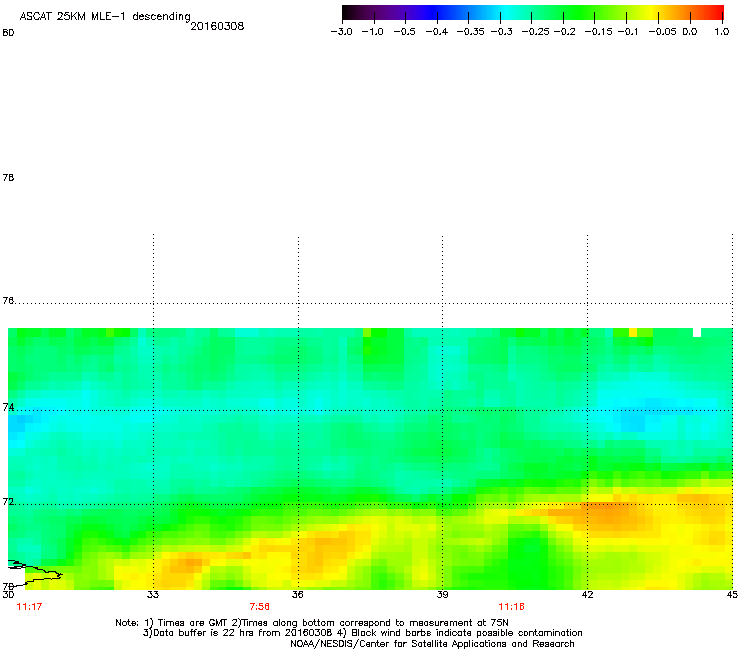
Task: Click the colorbar label -0.15
Action: pos(598,32)
